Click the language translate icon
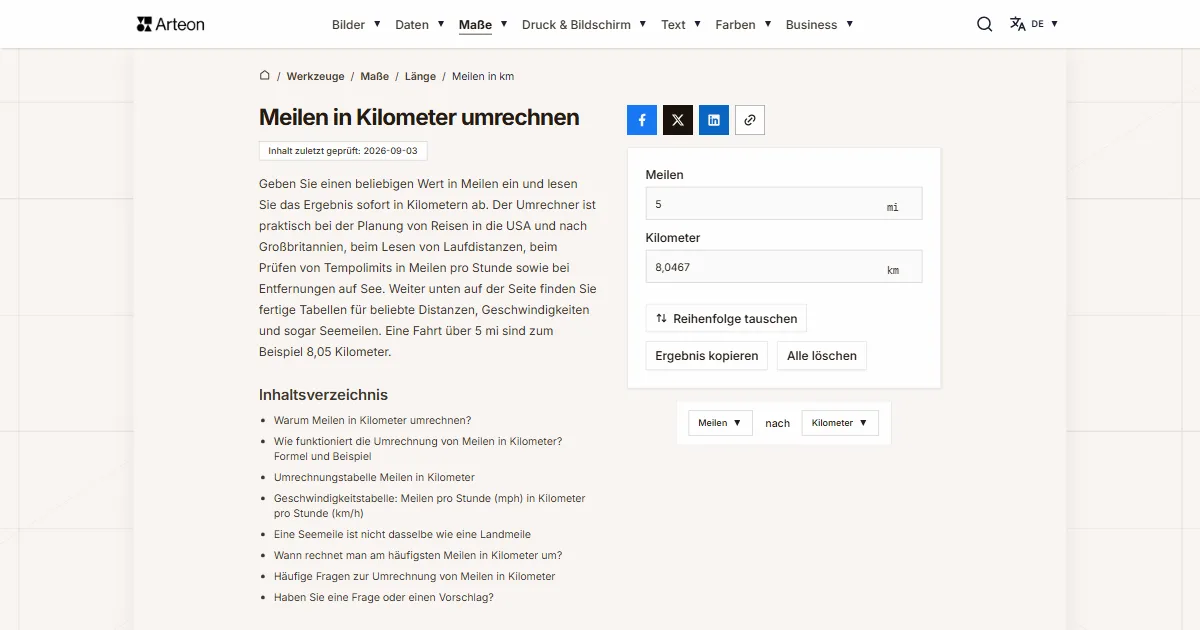The image size is (1200, 630). tap(1018, 24)
